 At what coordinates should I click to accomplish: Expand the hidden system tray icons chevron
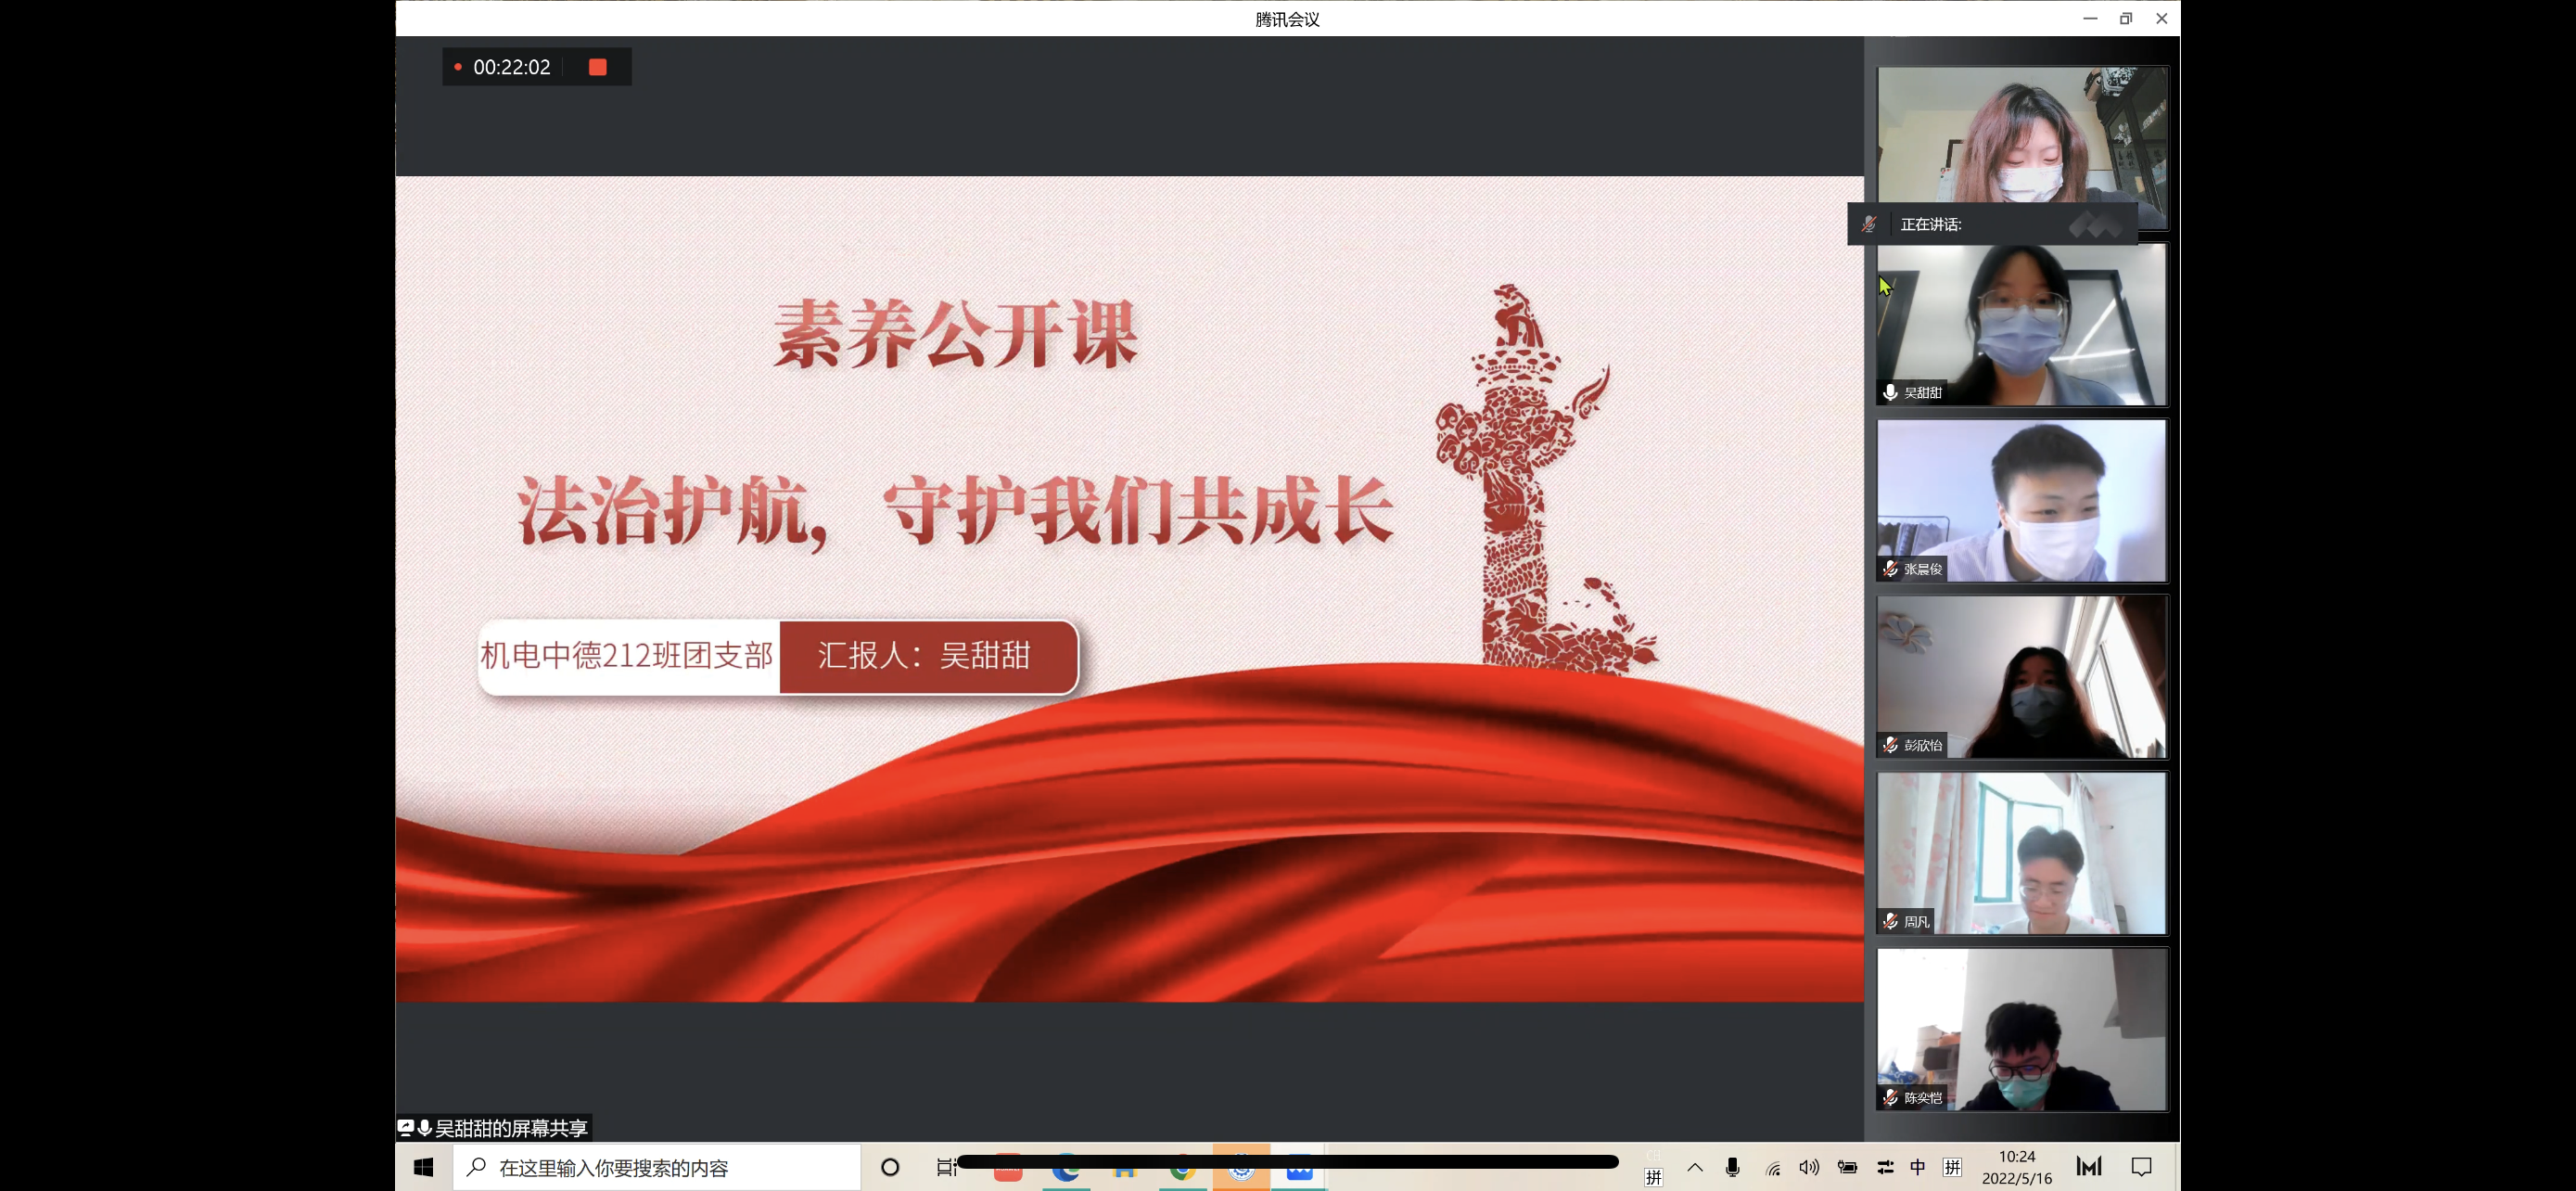pyautogui.click(x=1695, y=1167)
